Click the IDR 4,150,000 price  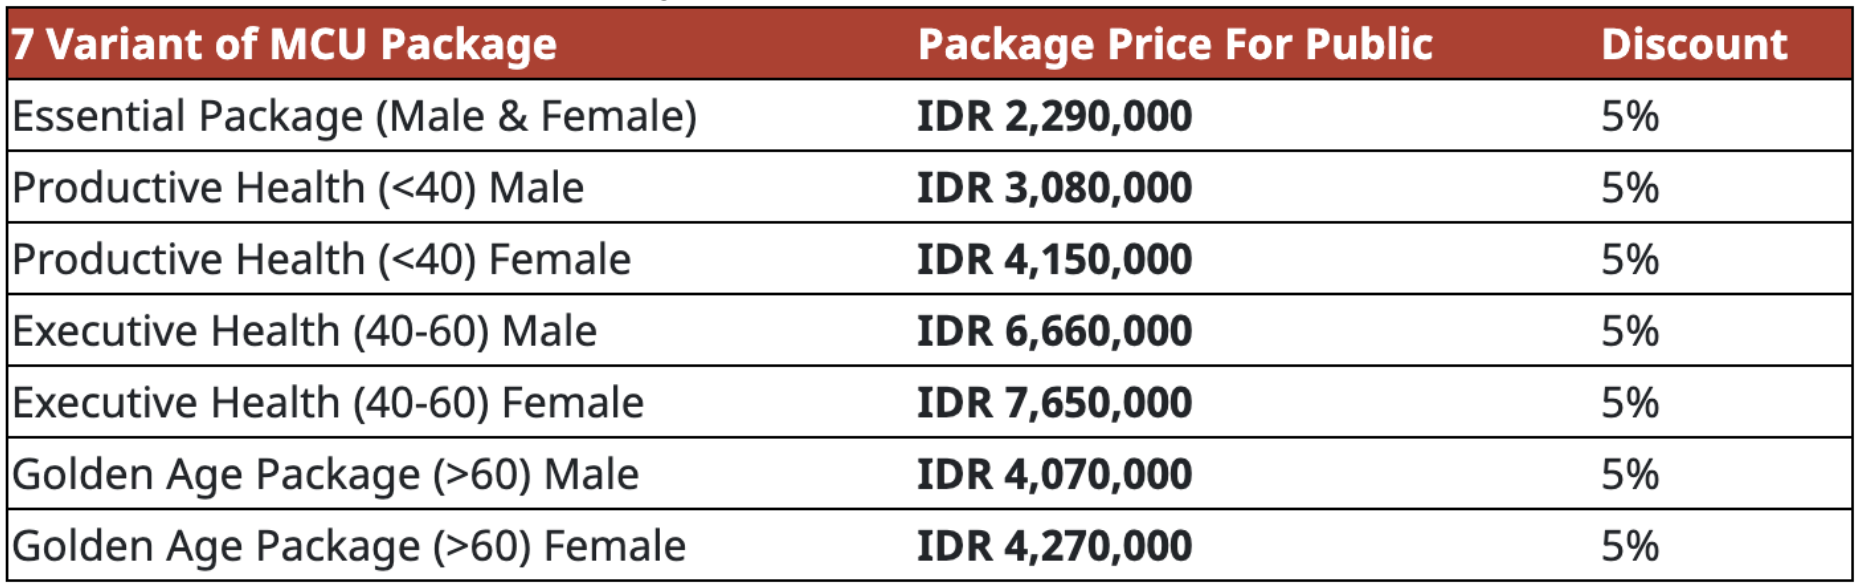coord(1054,260)
